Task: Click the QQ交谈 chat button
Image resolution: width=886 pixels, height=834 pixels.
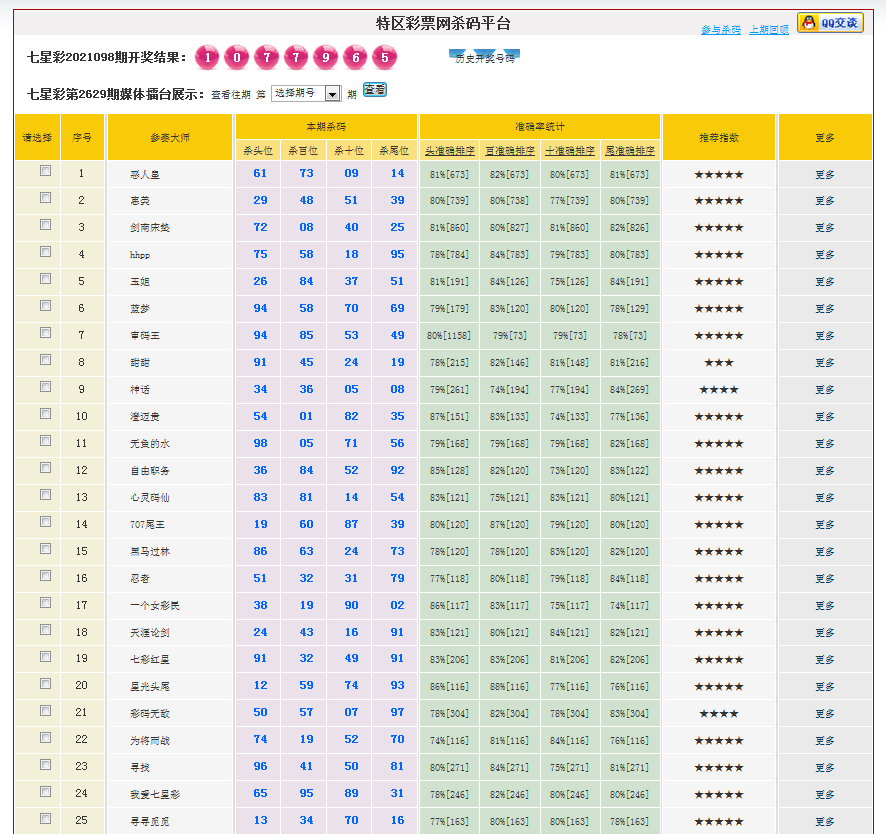Action: click(830, 23)
